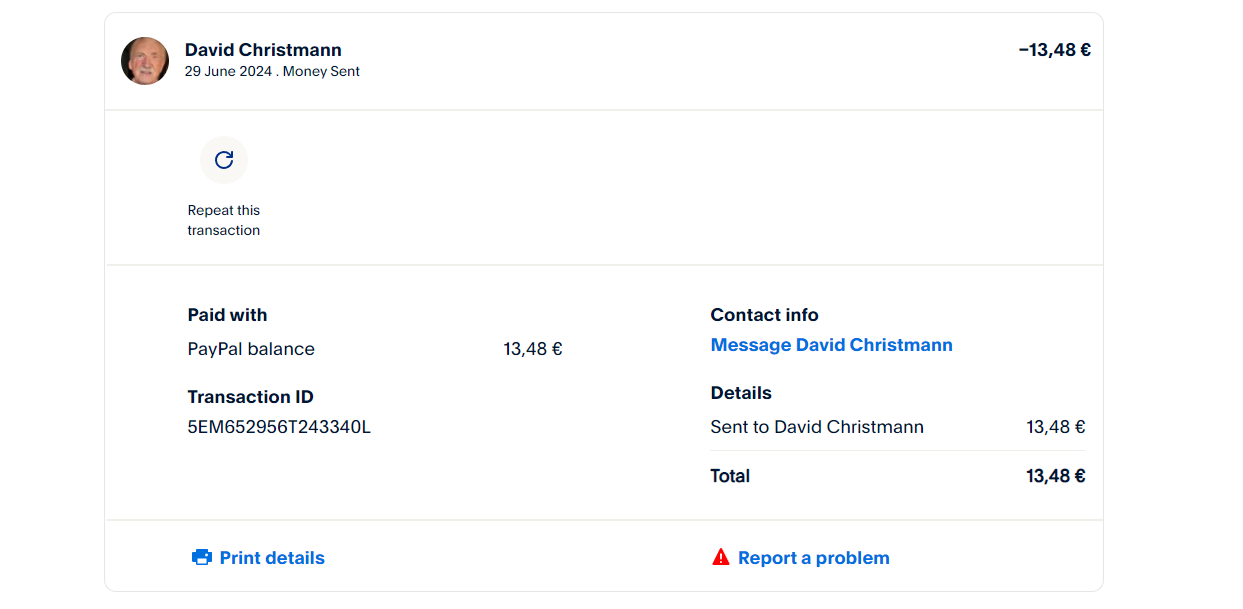1243x609 pixels.
Task: Click the 'PayPal balance' payment method text
Action: [251, 349]
